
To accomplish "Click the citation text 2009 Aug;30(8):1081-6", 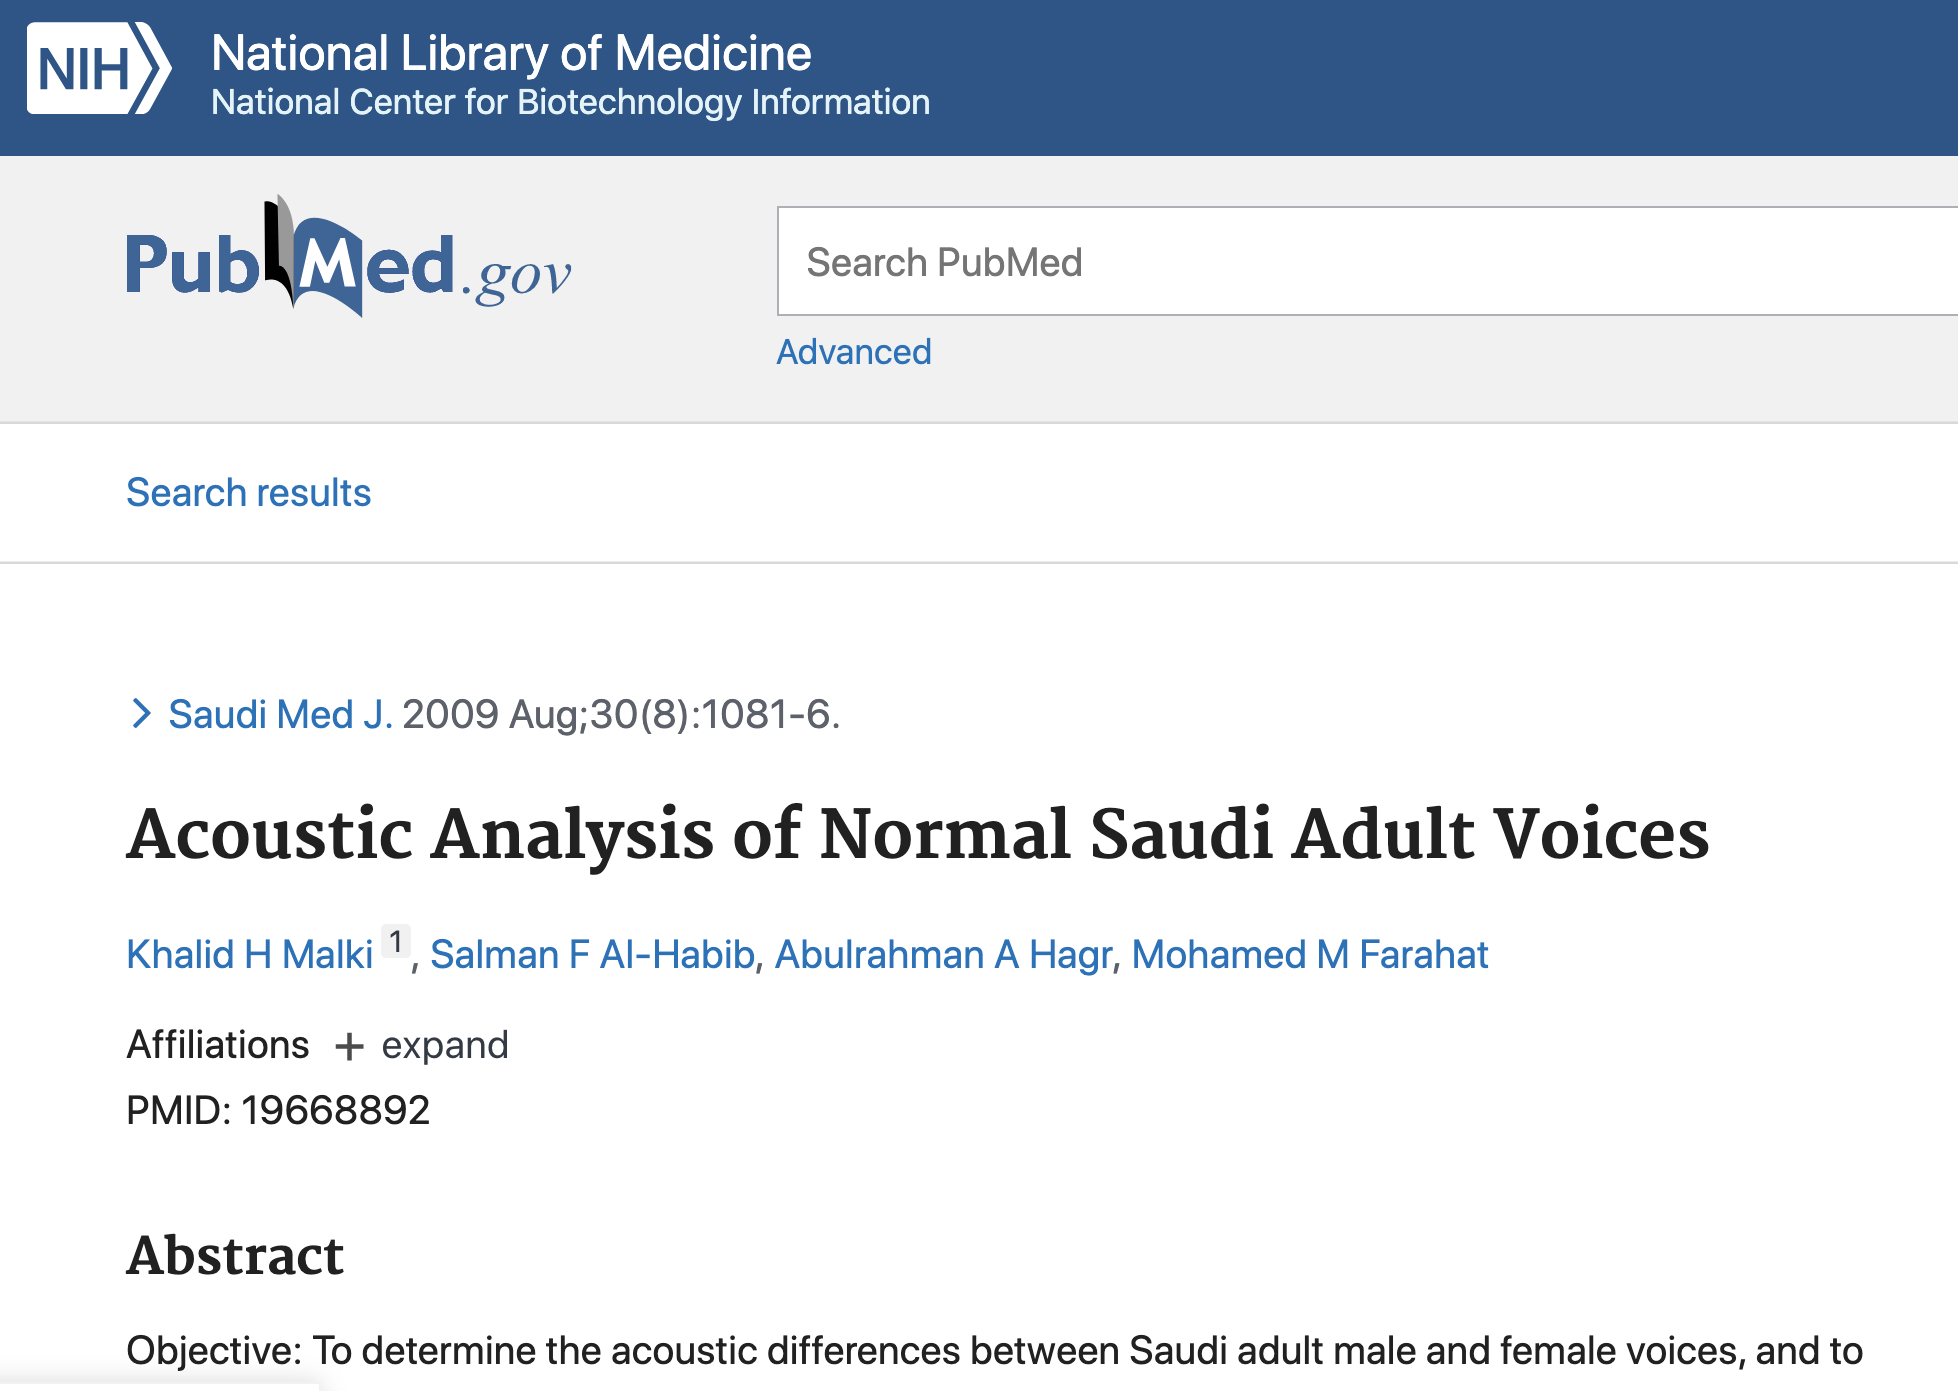I will coord(620,714).
